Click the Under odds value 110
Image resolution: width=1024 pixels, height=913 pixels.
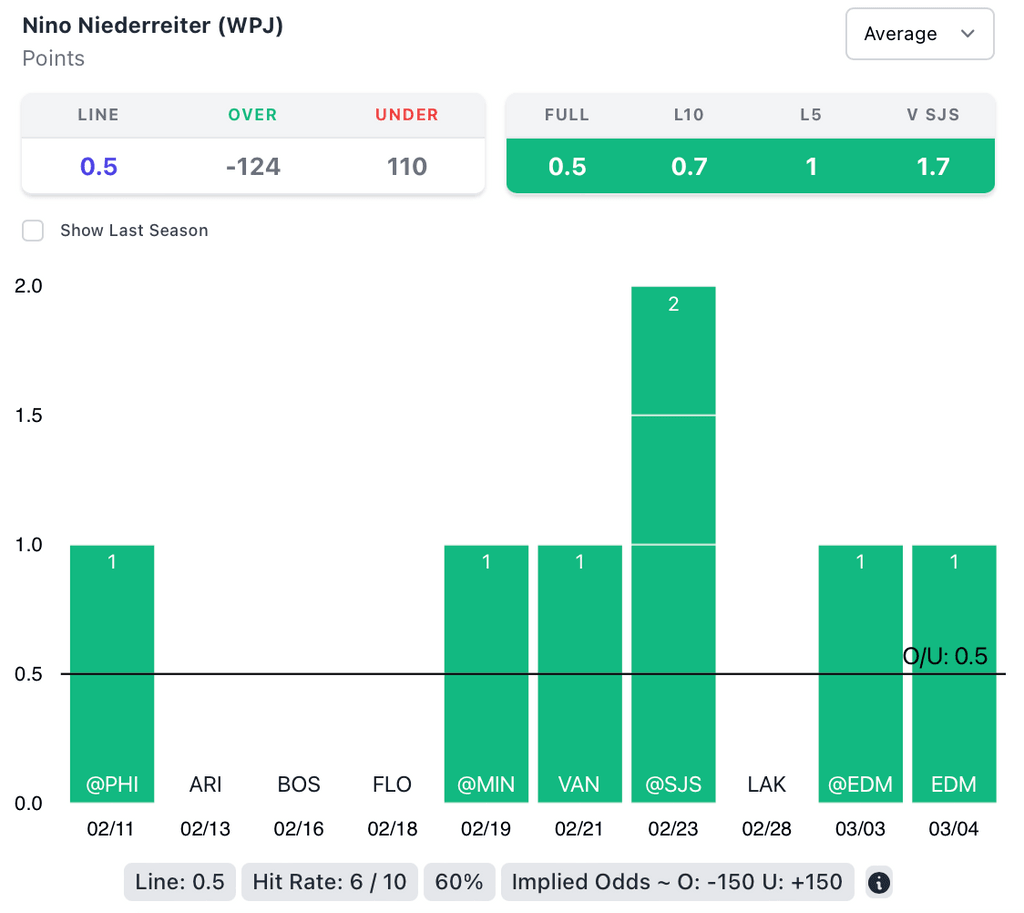407,167
